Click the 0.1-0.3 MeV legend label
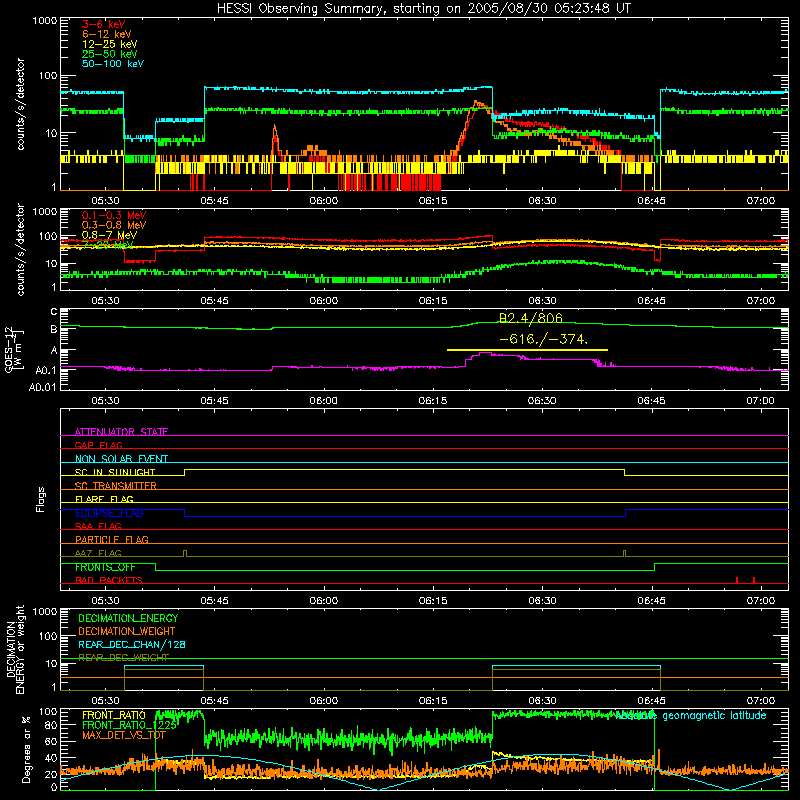Image resolution: width=800 pixels, height=800 pixels. pyautogui.click(x=114, y=215)
